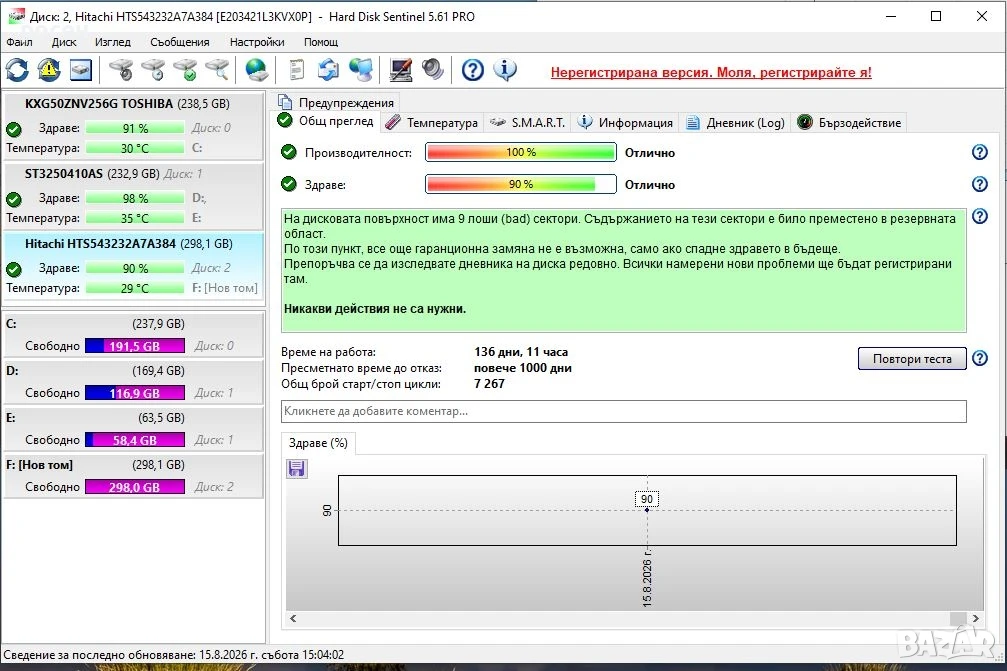This screenshot has width=1007, height=671.
Task: Click green status check of TOSHIBA disk
Action: (x=13, y=128)
